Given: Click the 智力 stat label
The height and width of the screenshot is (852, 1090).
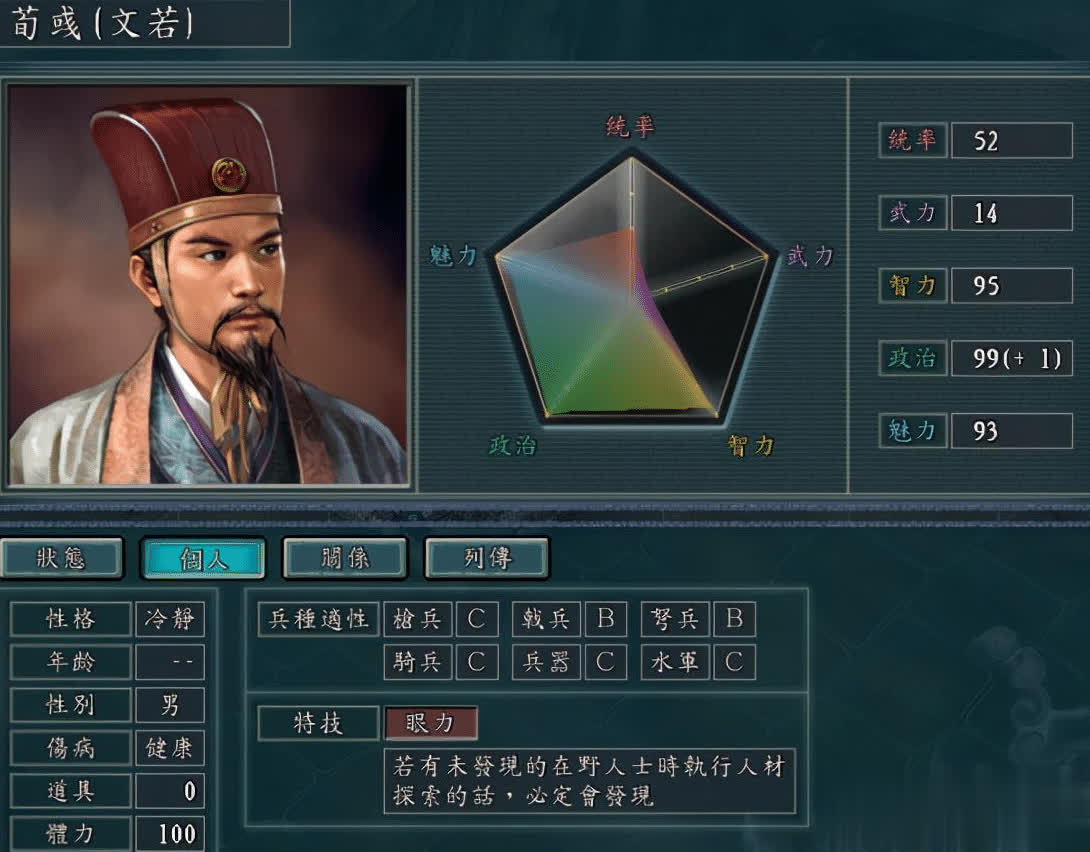Looking at the screenshot, I should [x=912, y=286].
